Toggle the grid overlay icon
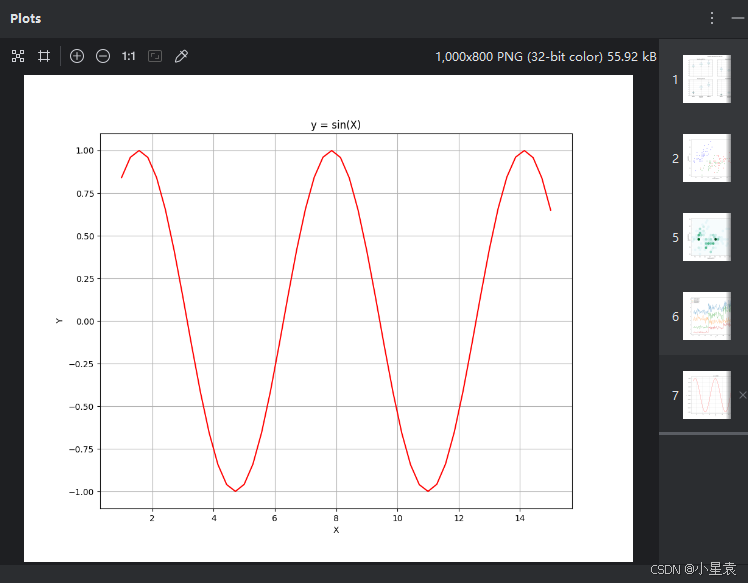The image size is (748, 583). click(44, 56)
